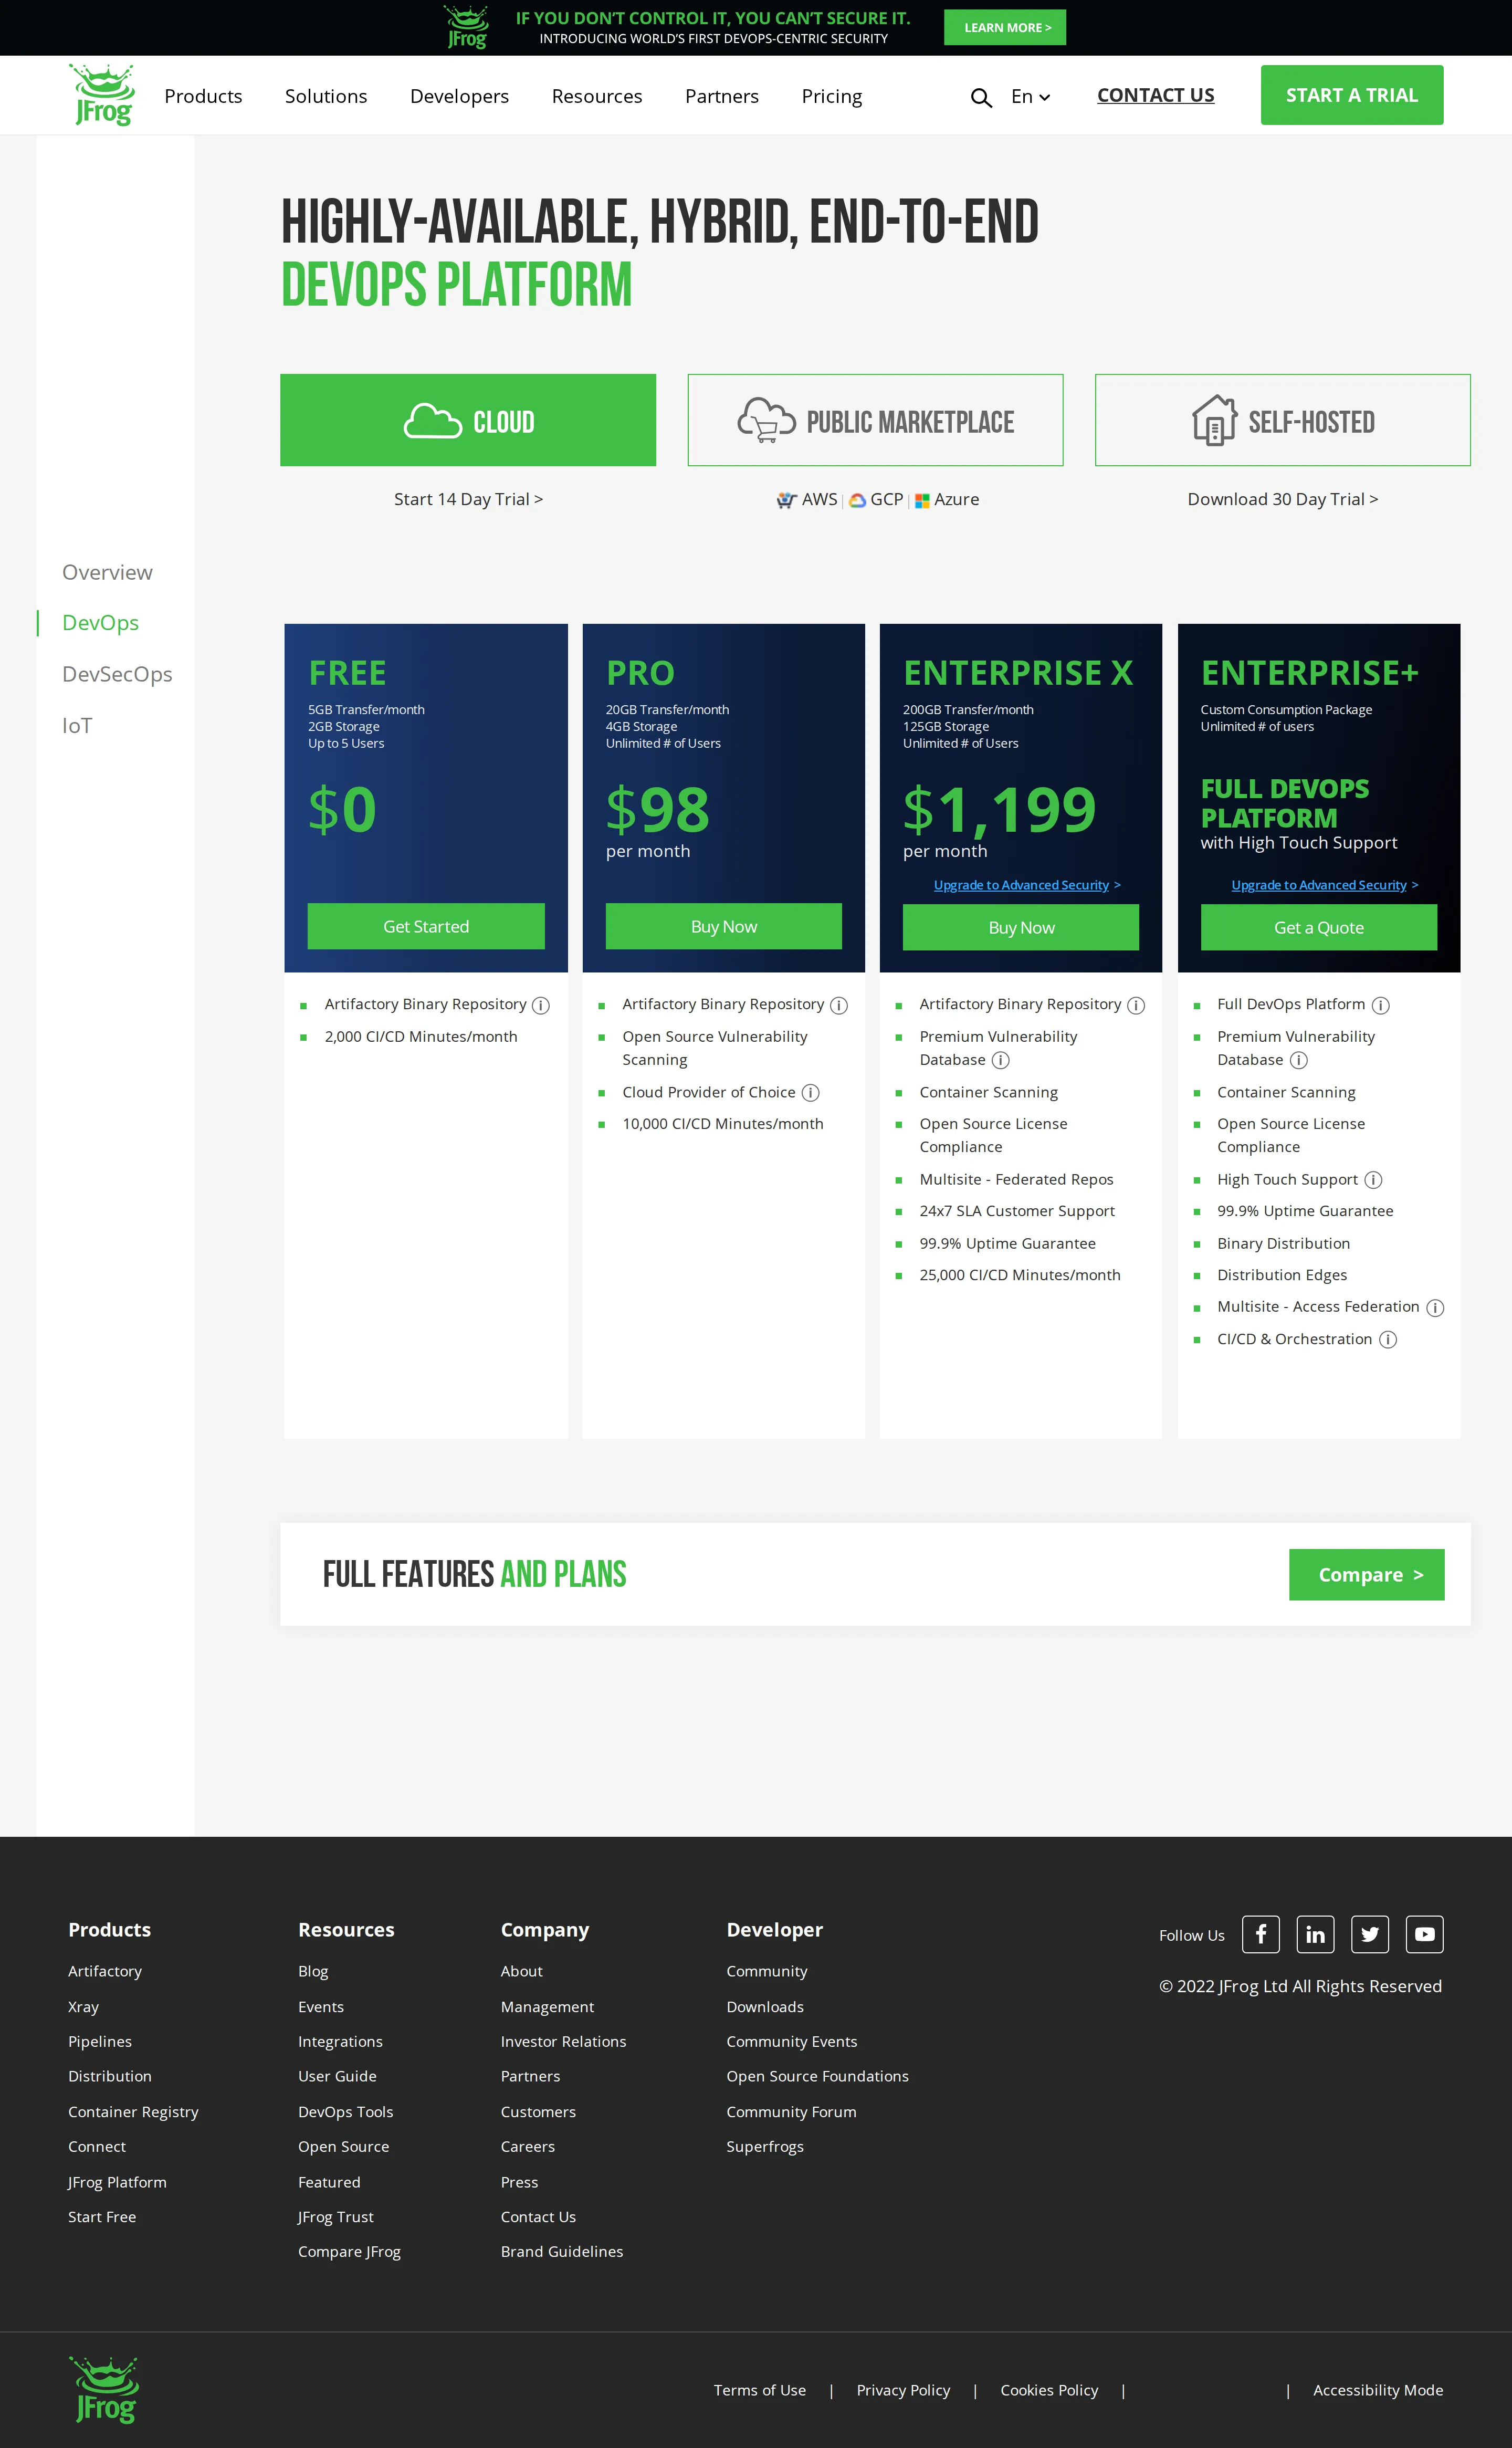Click the Start A Trial button
Image resolution: width=1512 pixels, height=2448 pixels.
pyautogui.click(x=1352, y=95)
